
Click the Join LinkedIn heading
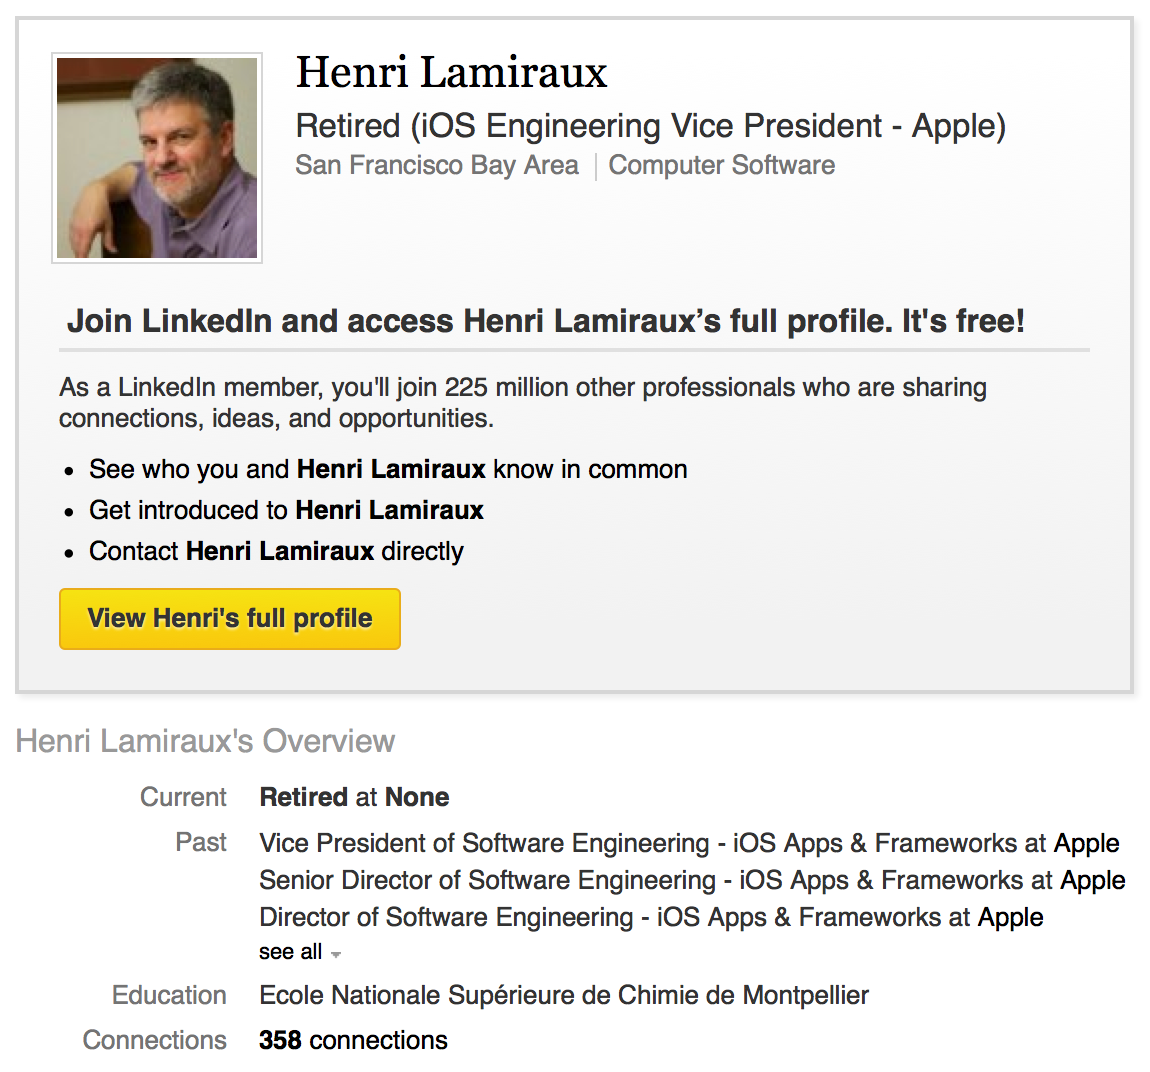tap(545, 321)
